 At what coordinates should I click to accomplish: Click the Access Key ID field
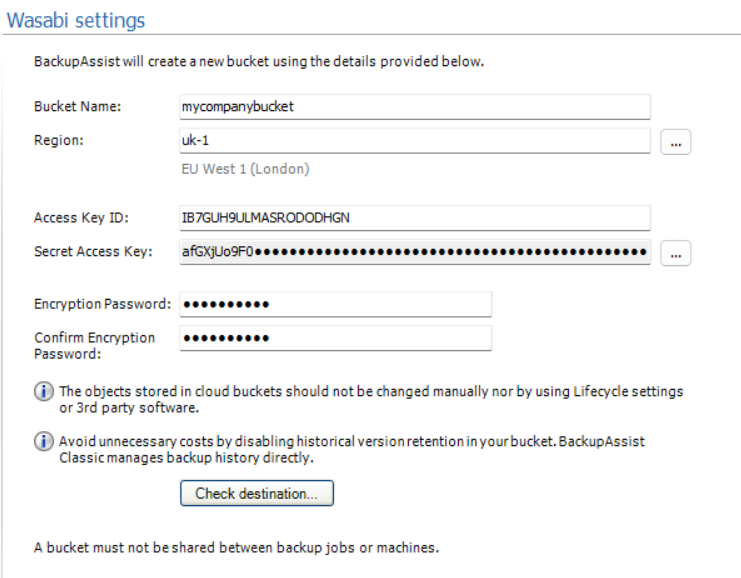point(415,218)
